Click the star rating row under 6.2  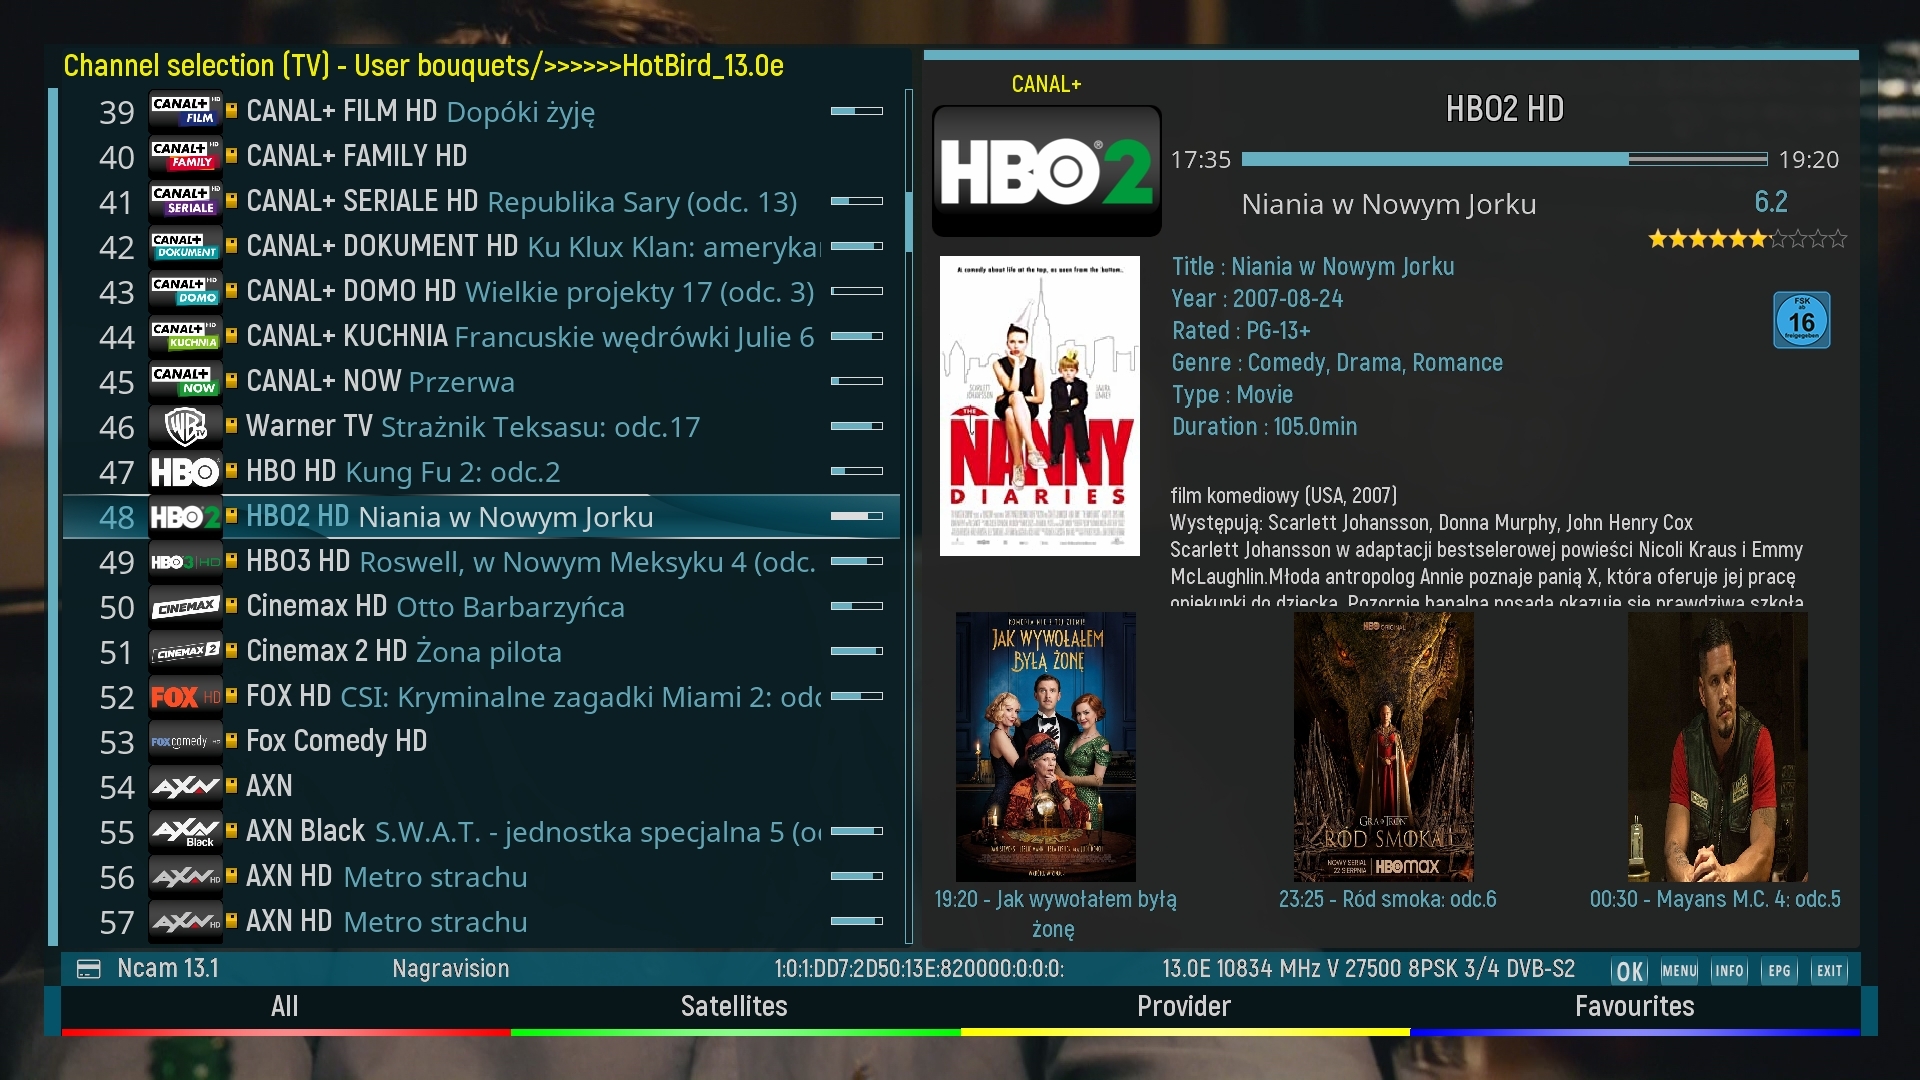tap(1747, 239)
